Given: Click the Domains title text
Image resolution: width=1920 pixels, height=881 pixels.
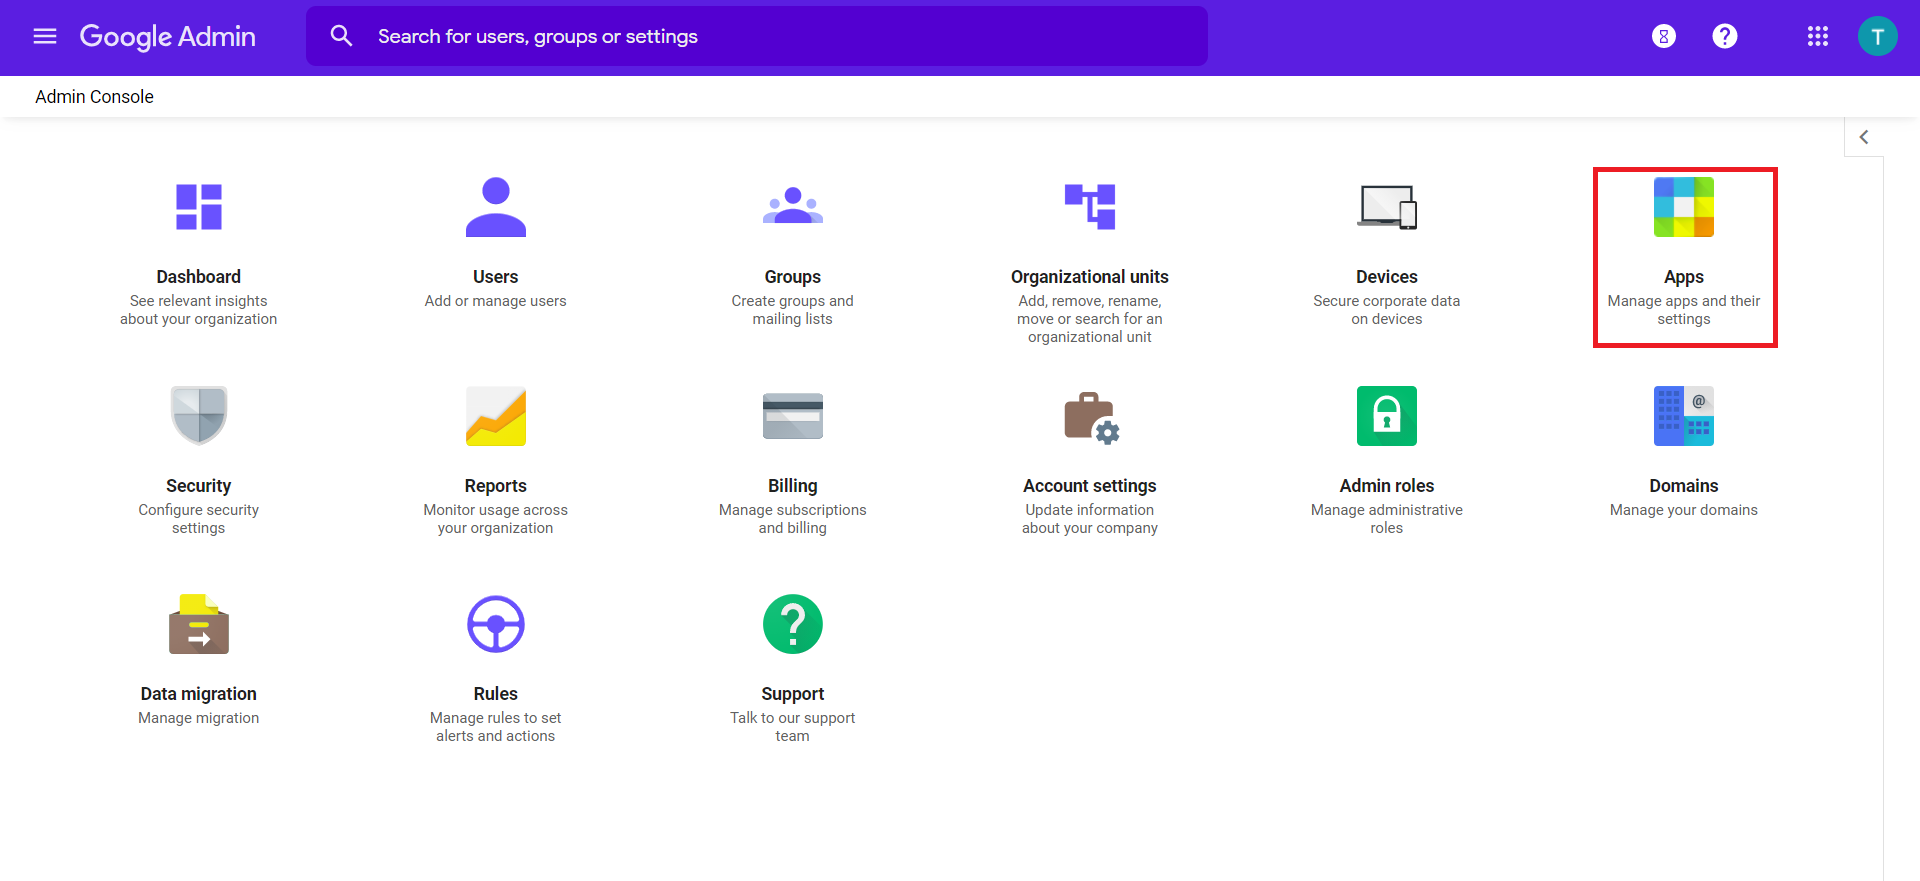Looking at the screenshot, I should tap(1684, 486).
